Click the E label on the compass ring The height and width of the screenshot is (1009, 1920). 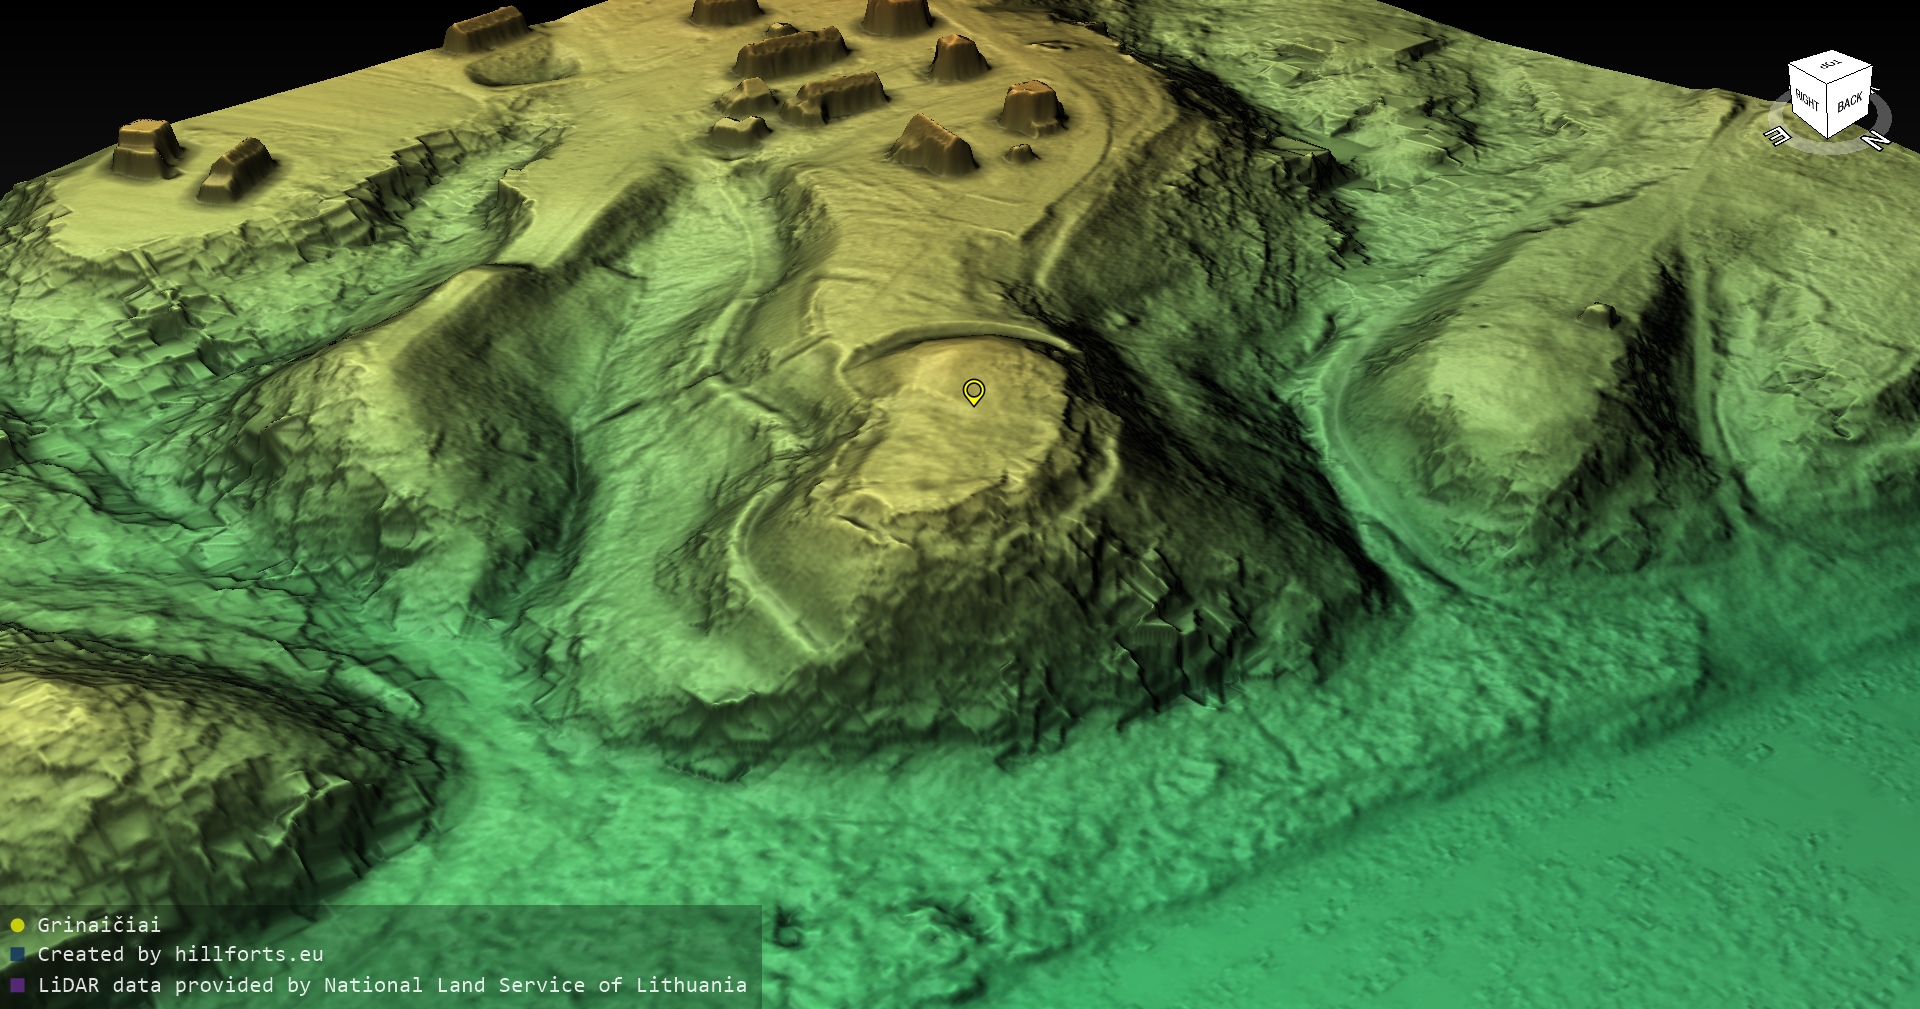1776,137
